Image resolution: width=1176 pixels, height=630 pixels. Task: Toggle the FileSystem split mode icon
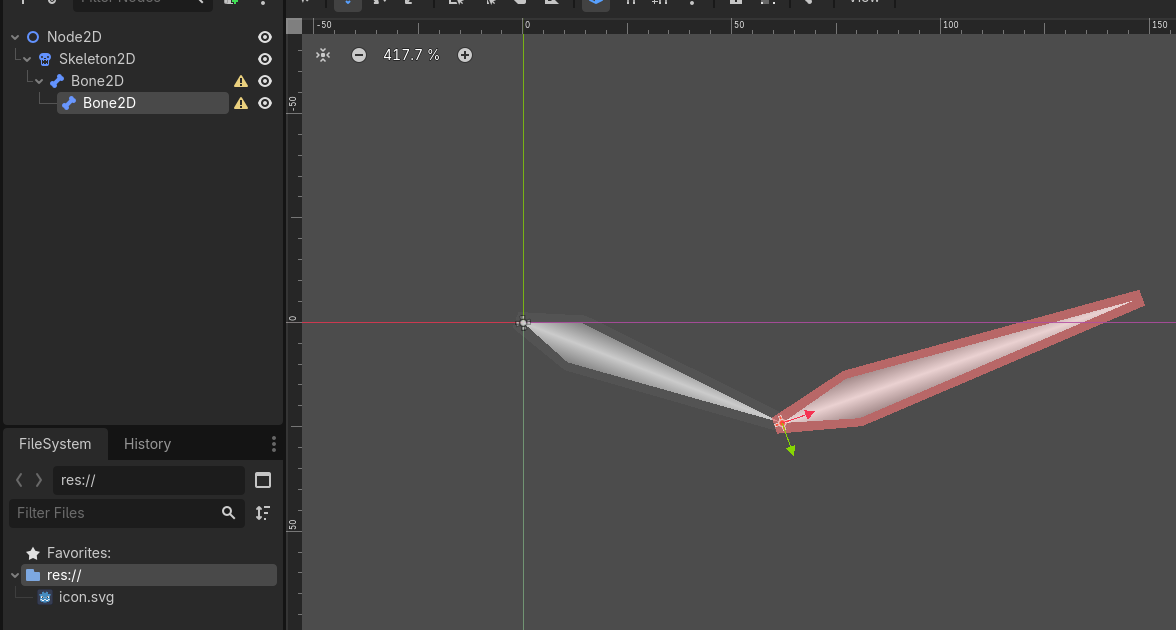point(263,480)
